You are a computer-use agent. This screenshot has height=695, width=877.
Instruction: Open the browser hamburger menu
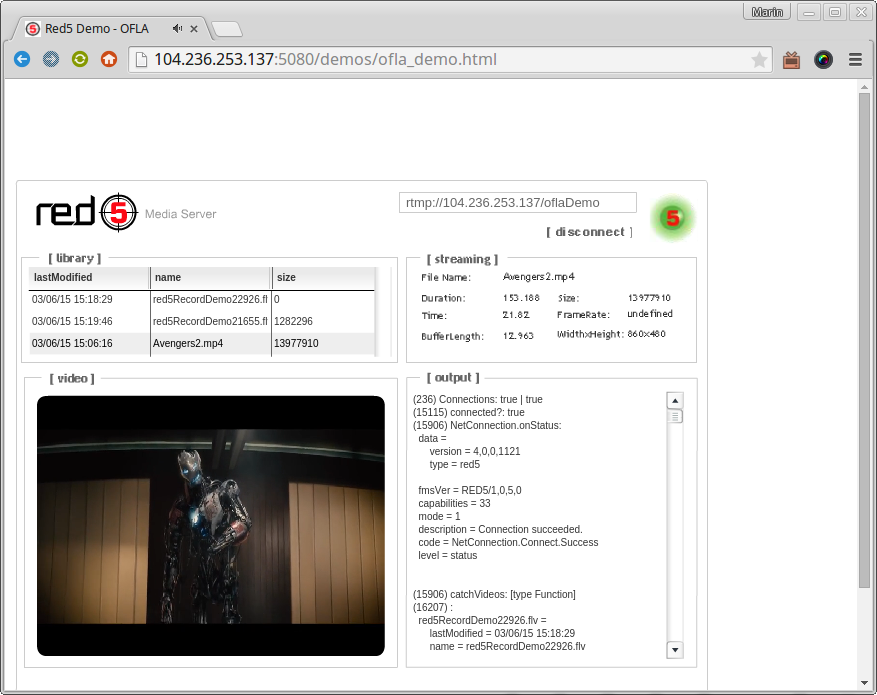[855, 59]
